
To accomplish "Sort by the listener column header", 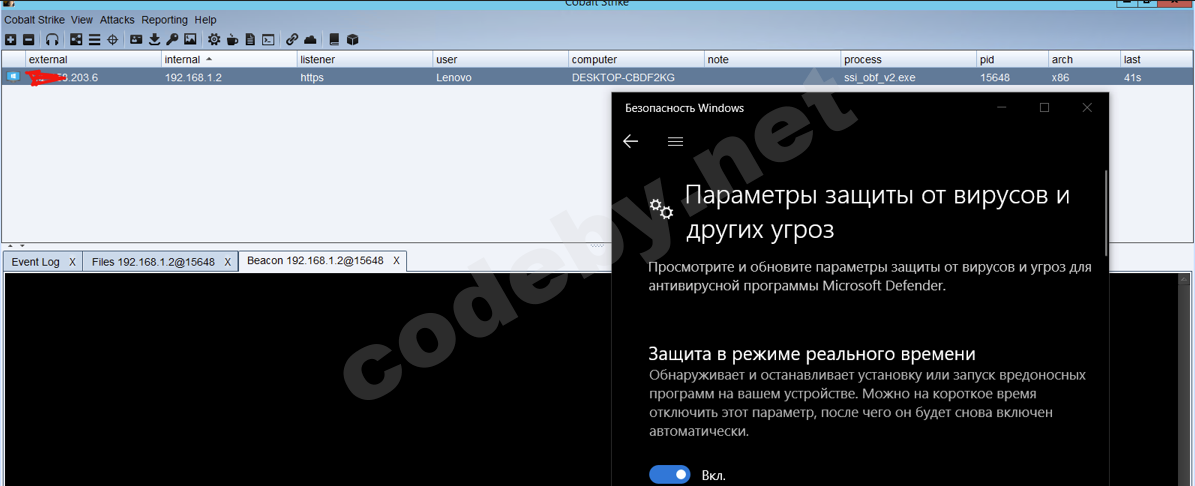I will coord(364,59).
